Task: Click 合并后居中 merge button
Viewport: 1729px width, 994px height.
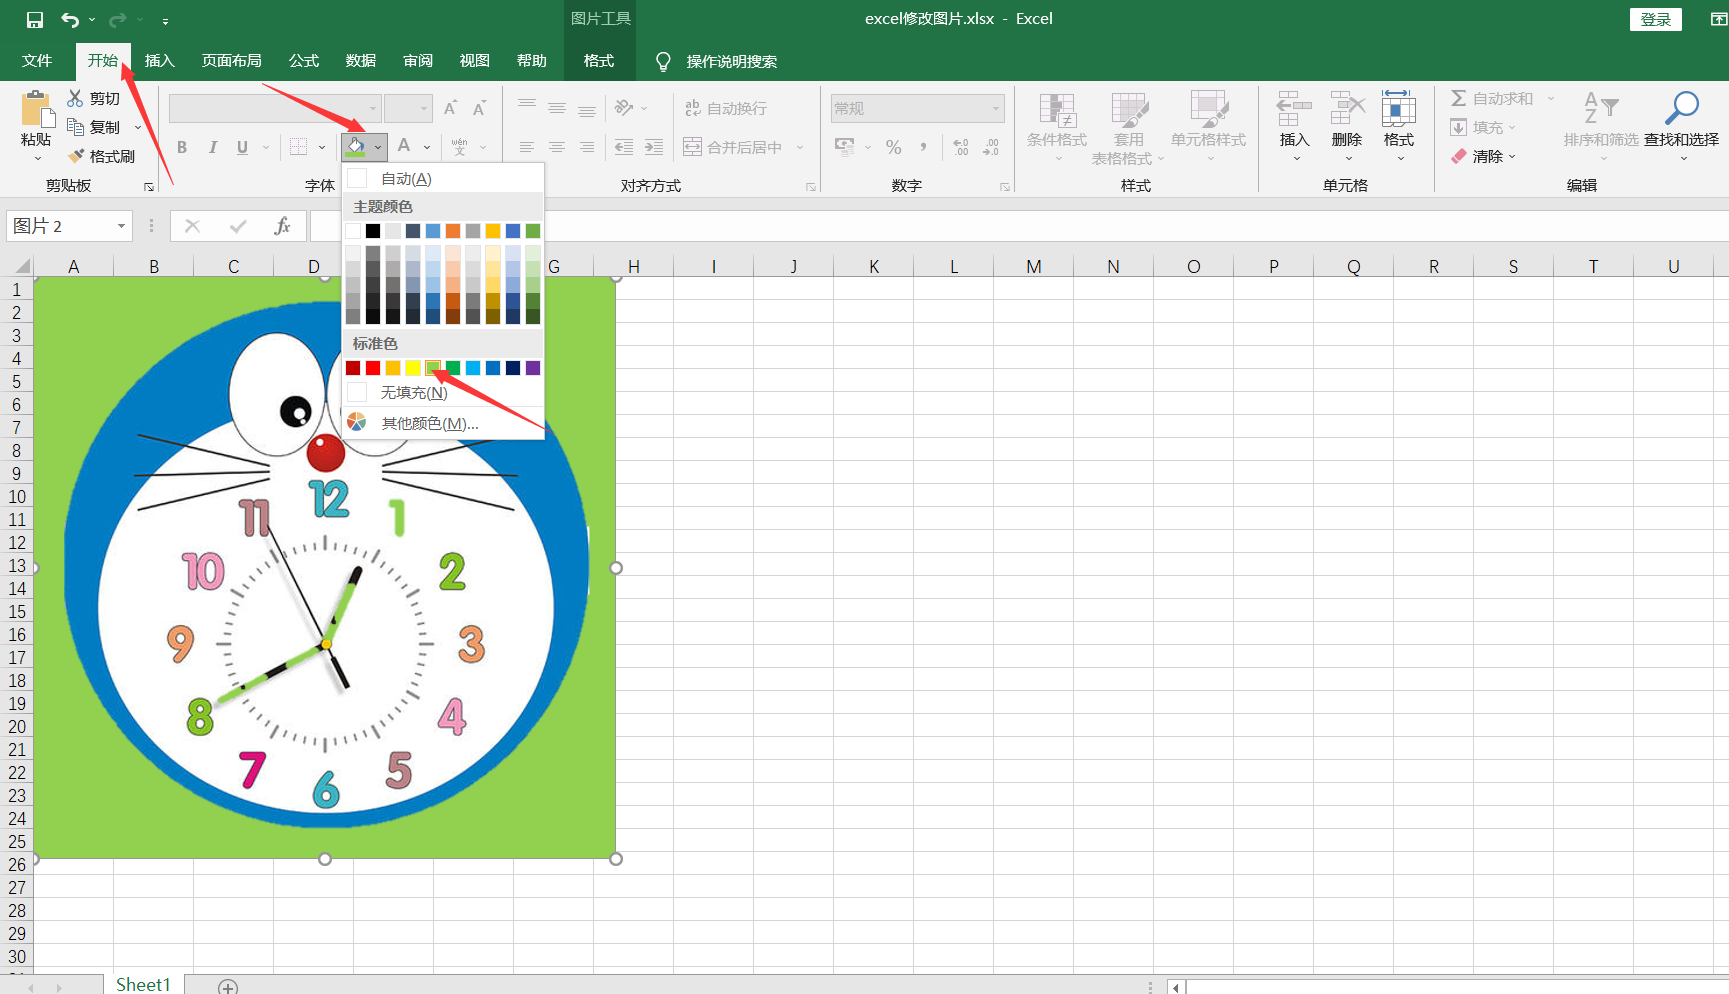Action: coord(733,147)
